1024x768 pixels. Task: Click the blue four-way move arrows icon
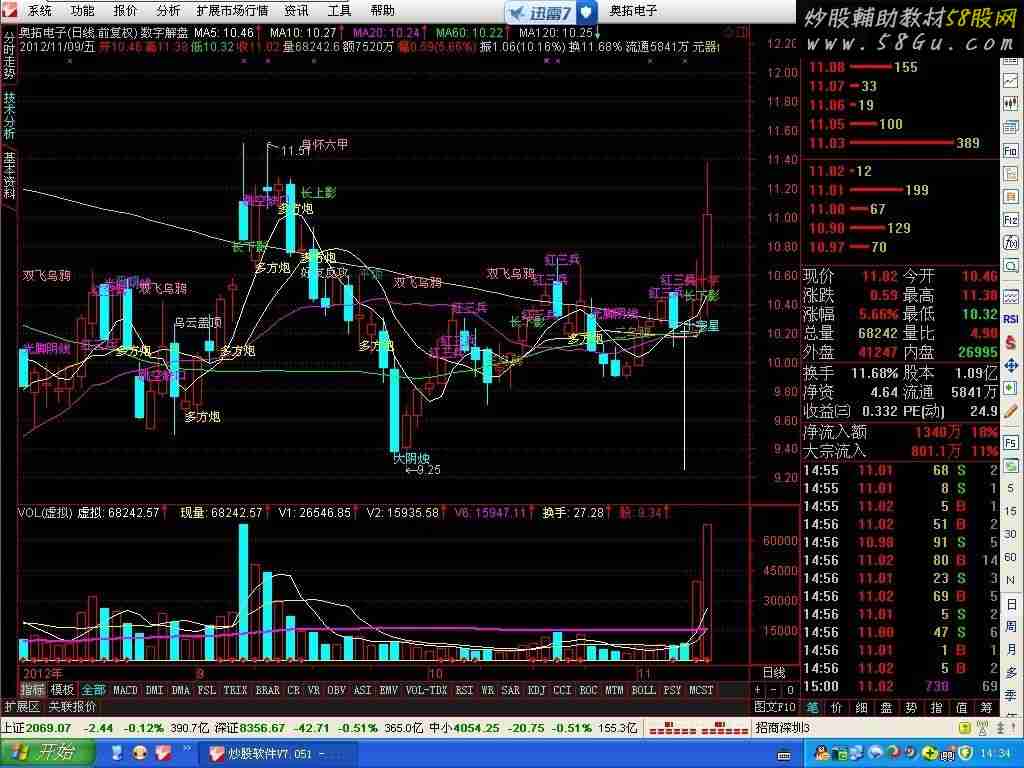coord(1010,364)
